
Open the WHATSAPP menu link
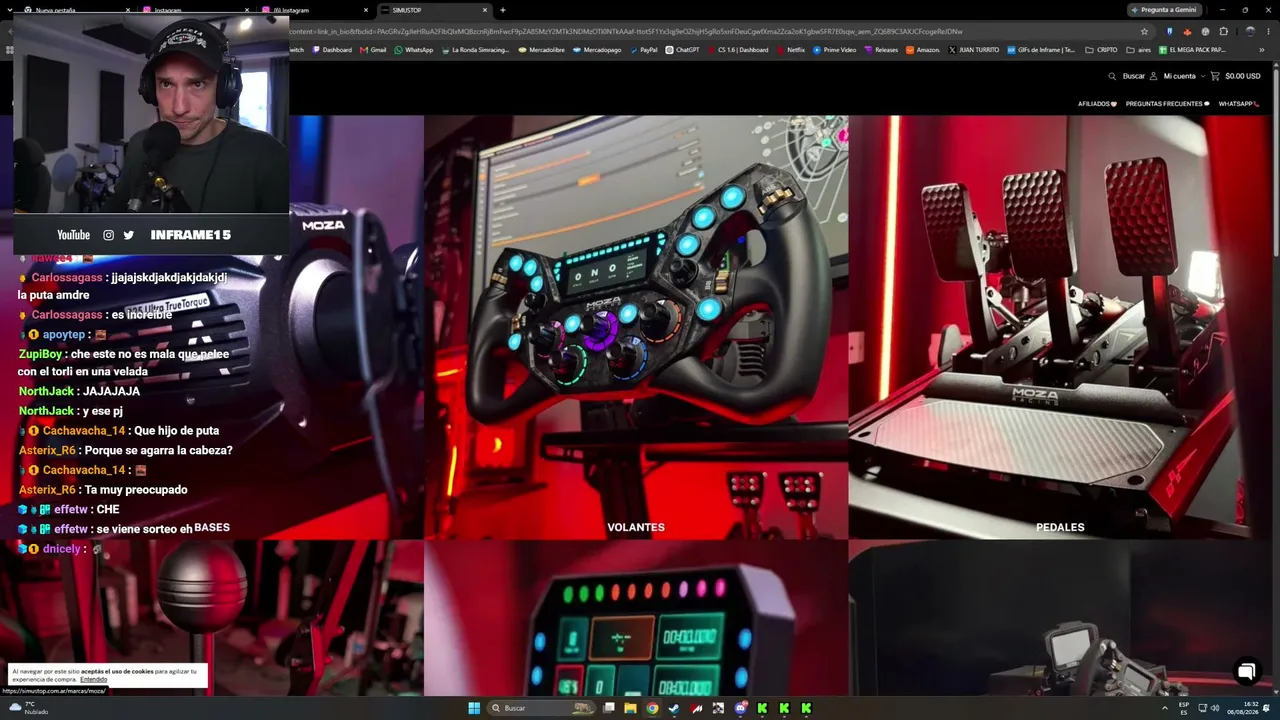[1238, 104]
